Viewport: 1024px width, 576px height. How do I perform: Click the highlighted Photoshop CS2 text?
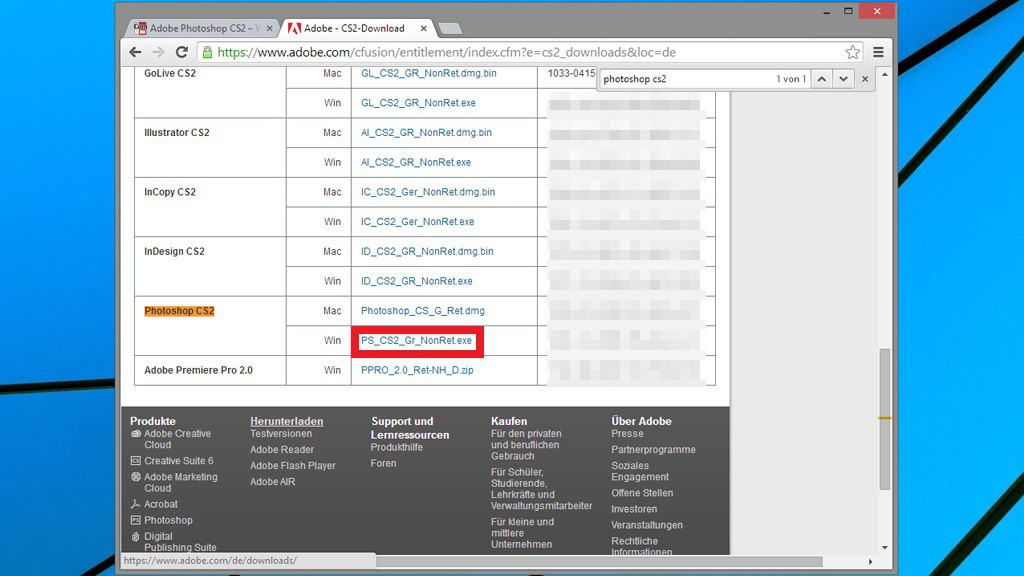point(179,311)
